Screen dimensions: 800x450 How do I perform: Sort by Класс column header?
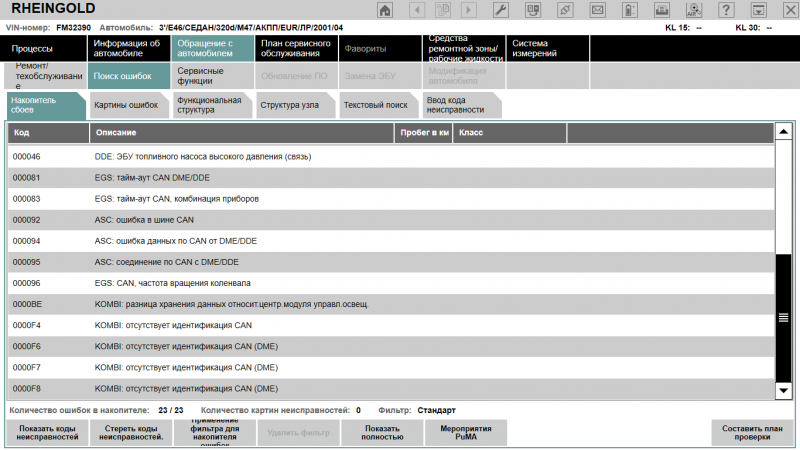point(510,133)
